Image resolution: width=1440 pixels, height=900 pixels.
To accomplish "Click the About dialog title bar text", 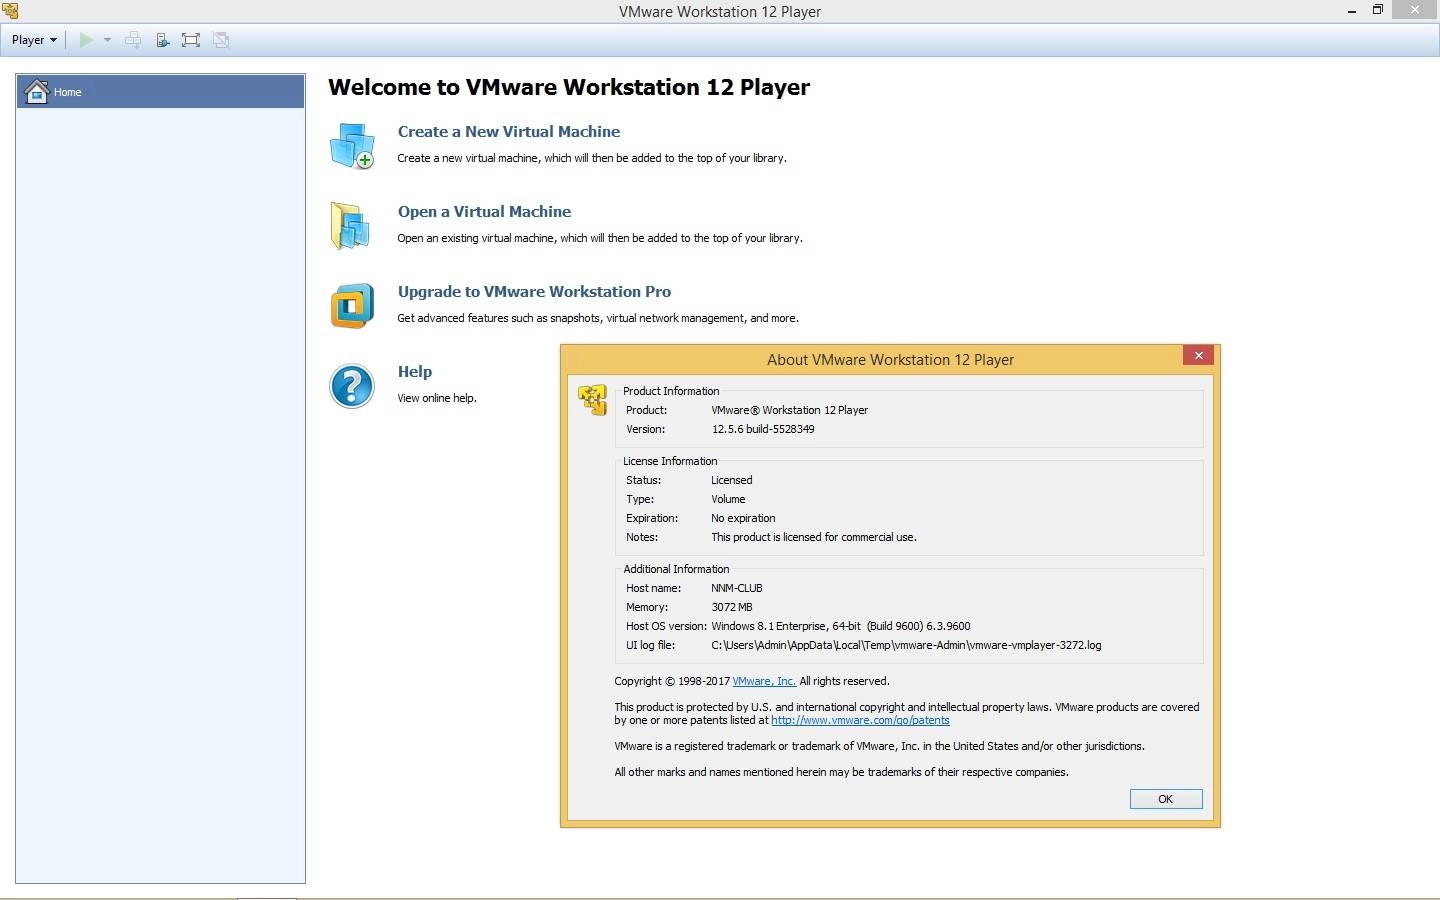I will [x=890, y=360].
